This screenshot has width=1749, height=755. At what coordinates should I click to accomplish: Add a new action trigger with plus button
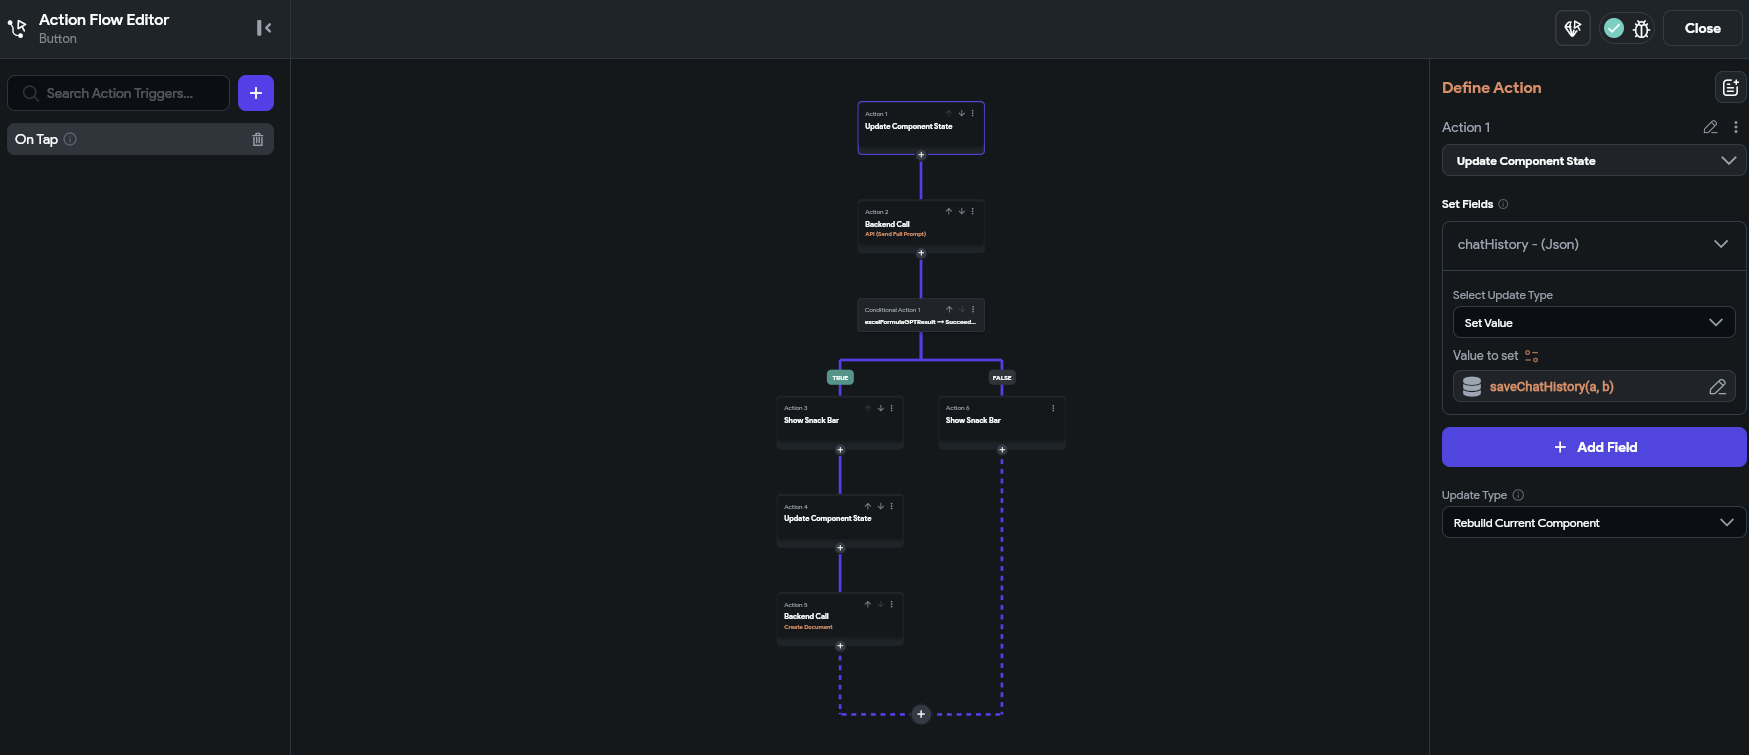point(256,93)
